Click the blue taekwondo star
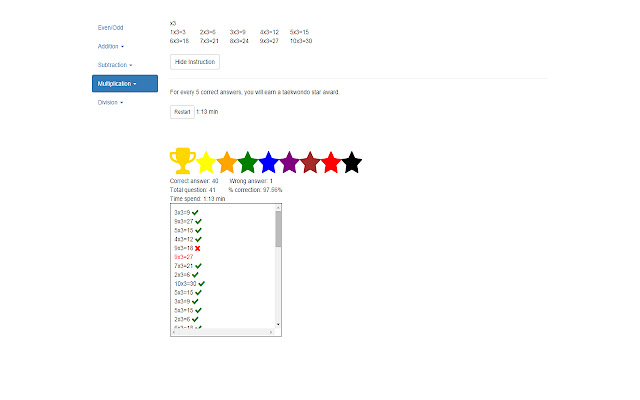Viewport: 640px width, 400px height. (x=269, y=162)
